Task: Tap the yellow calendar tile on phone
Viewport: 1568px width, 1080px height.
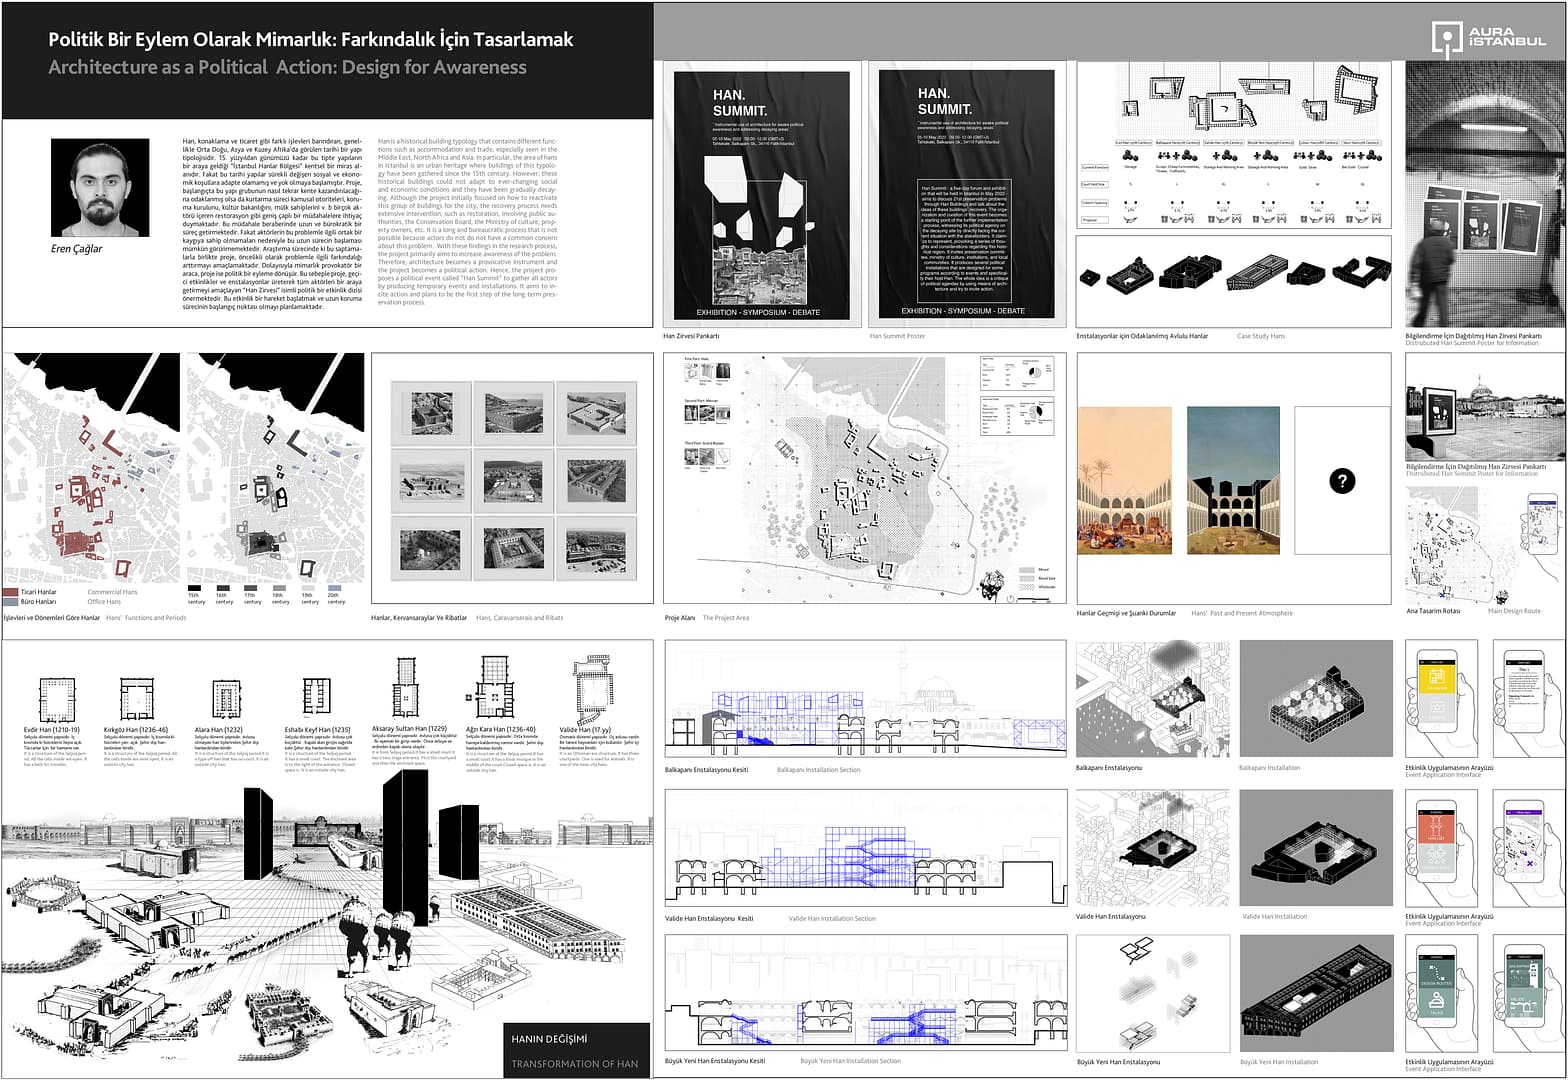Action: tap(1437, 680)
